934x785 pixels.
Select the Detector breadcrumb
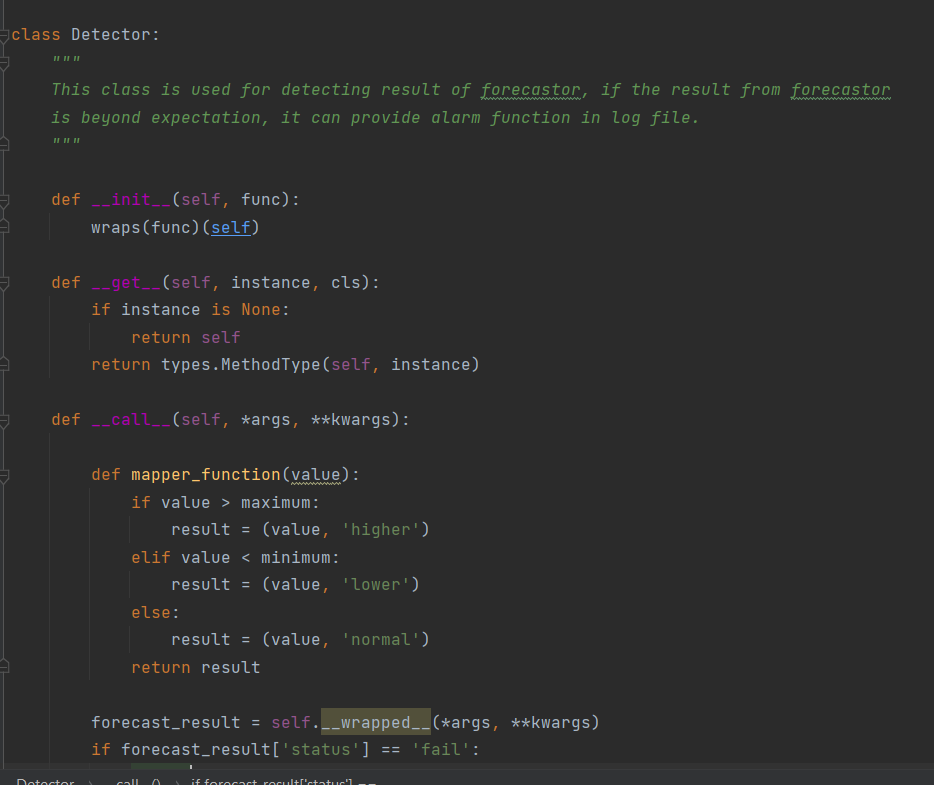click(45, 781)
